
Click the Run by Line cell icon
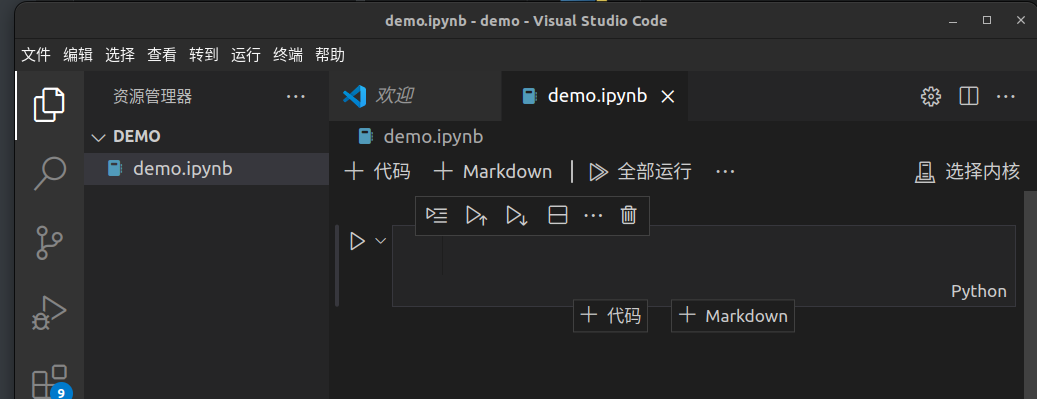[436, 215]
